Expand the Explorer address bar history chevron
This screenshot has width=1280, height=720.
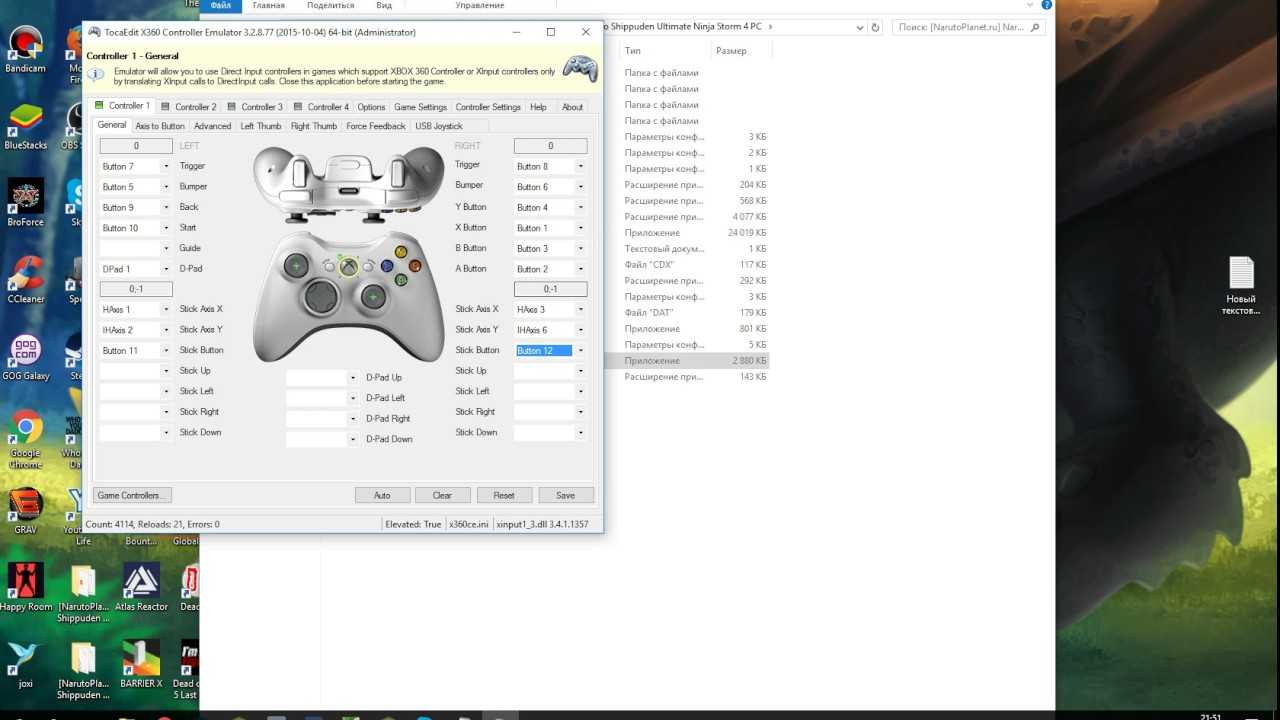[859, 28]
